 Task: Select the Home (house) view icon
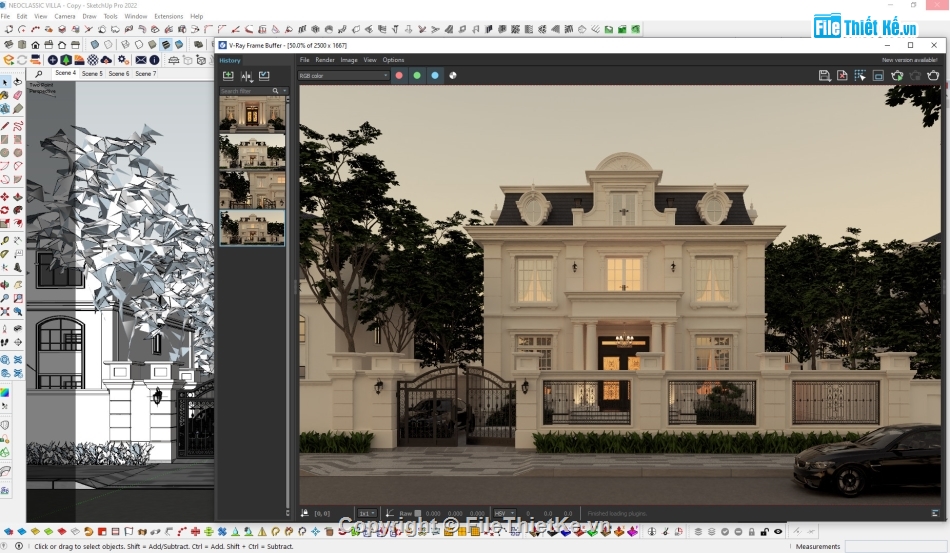35,45
